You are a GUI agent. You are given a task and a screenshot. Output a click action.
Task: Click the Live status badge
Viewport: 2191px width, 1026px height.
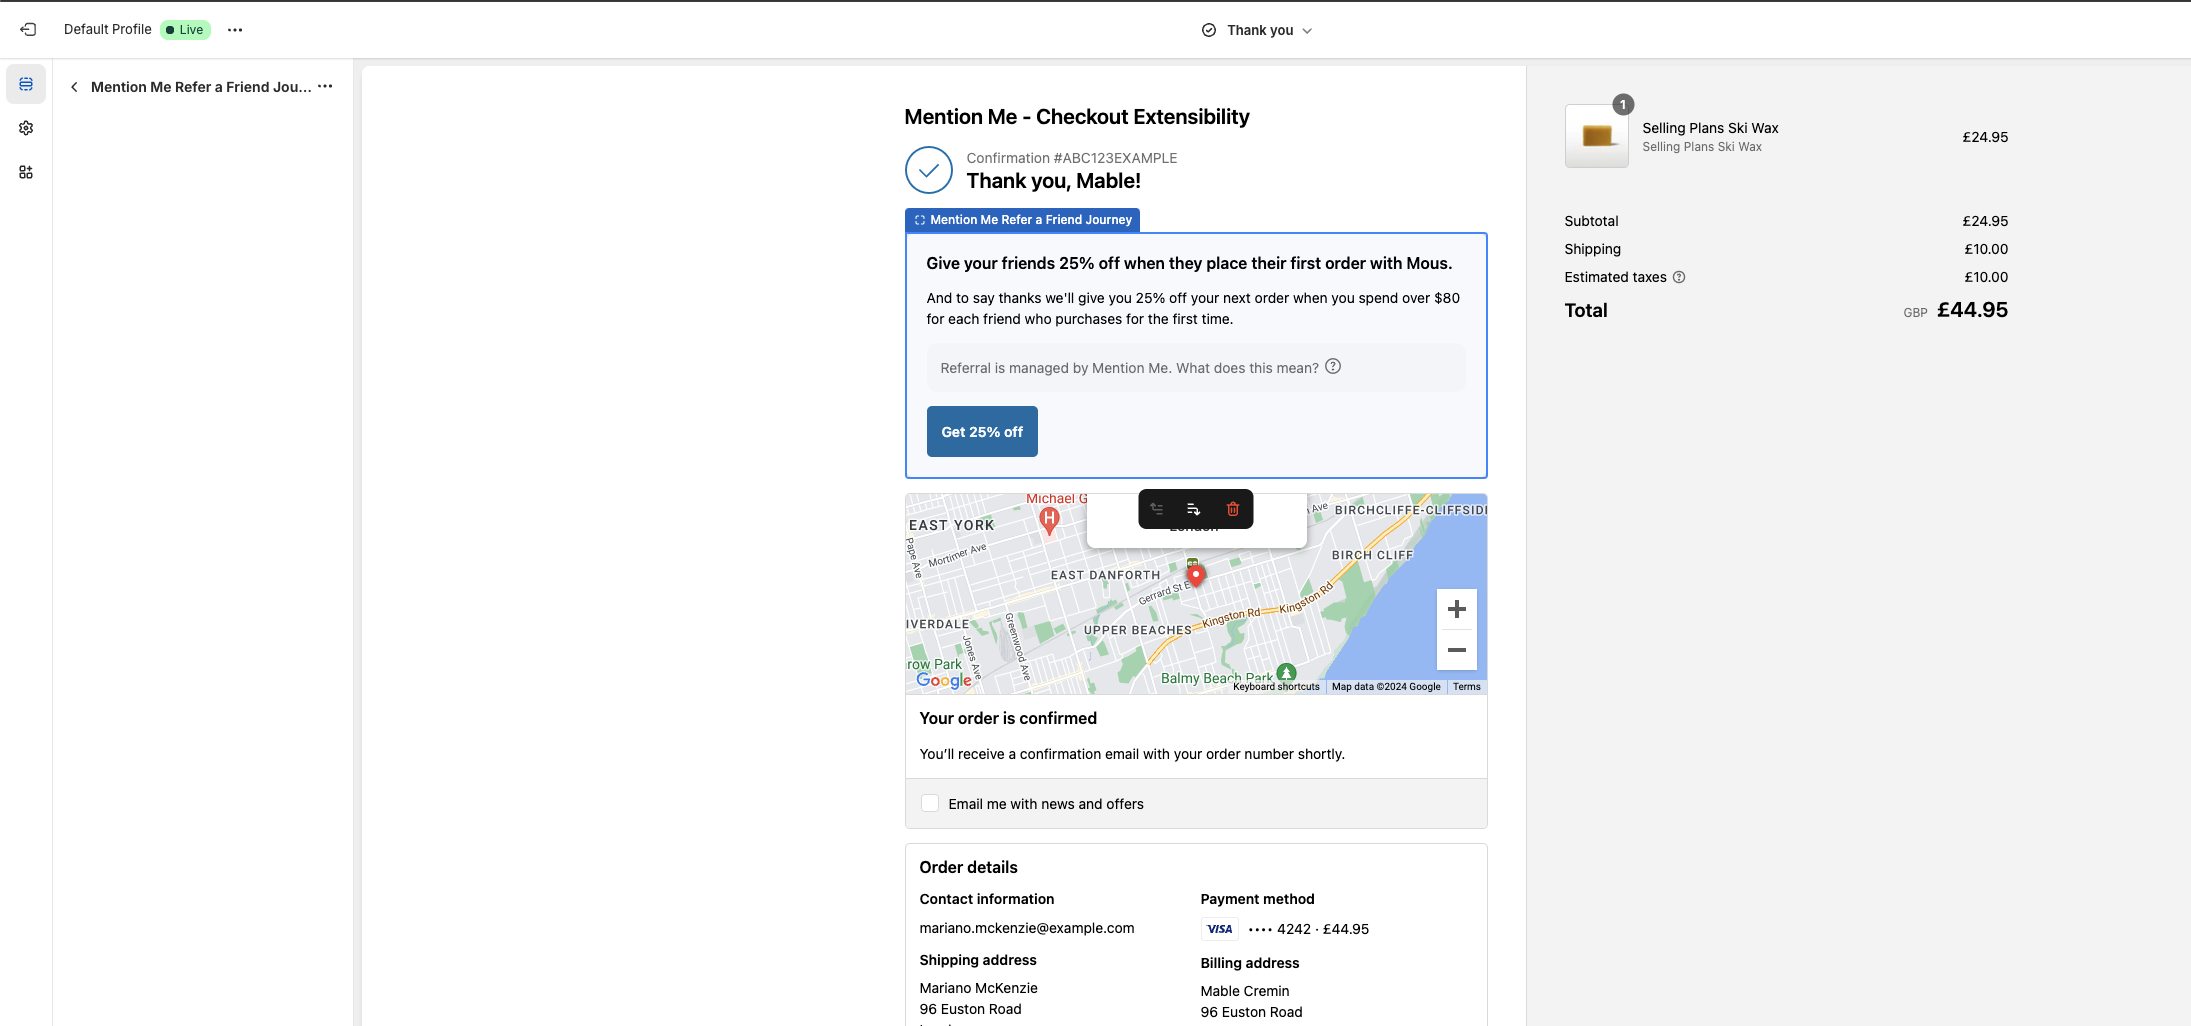coord(185,30)
